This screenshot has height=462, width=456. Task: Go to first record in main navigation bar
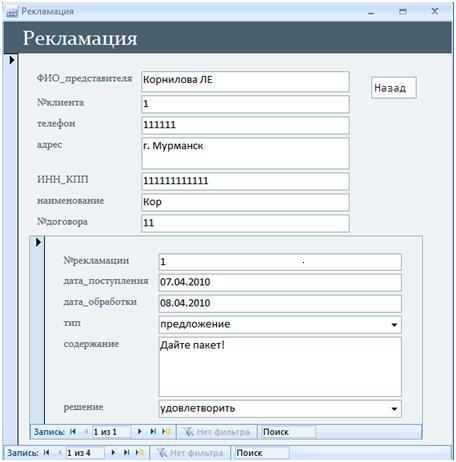coord(47,452)
